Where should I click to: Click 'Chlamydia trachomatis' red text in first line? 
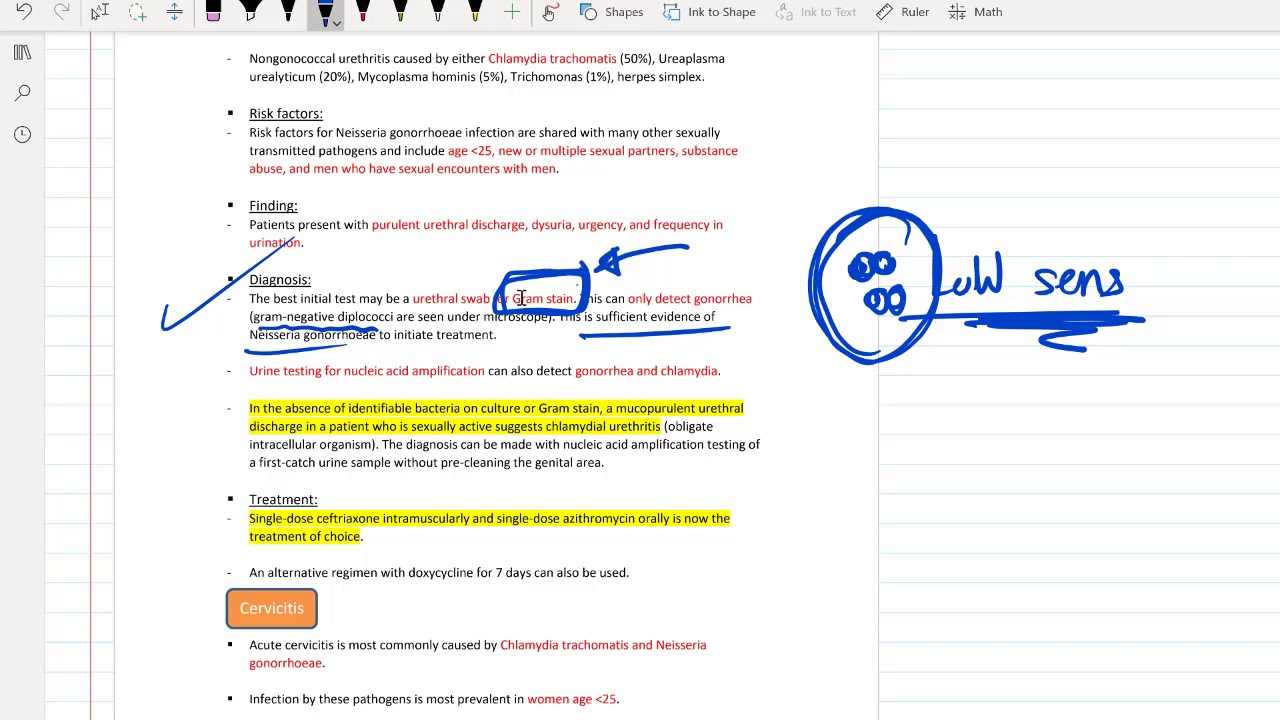pos(552,59)
